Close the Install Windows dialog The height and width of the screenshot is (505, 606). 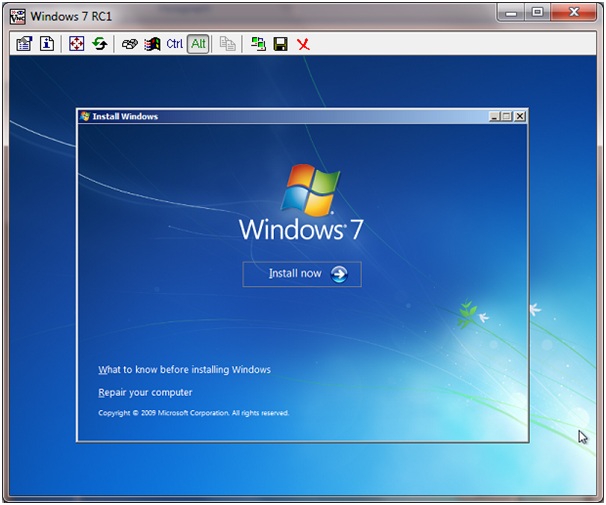point(520,116)
